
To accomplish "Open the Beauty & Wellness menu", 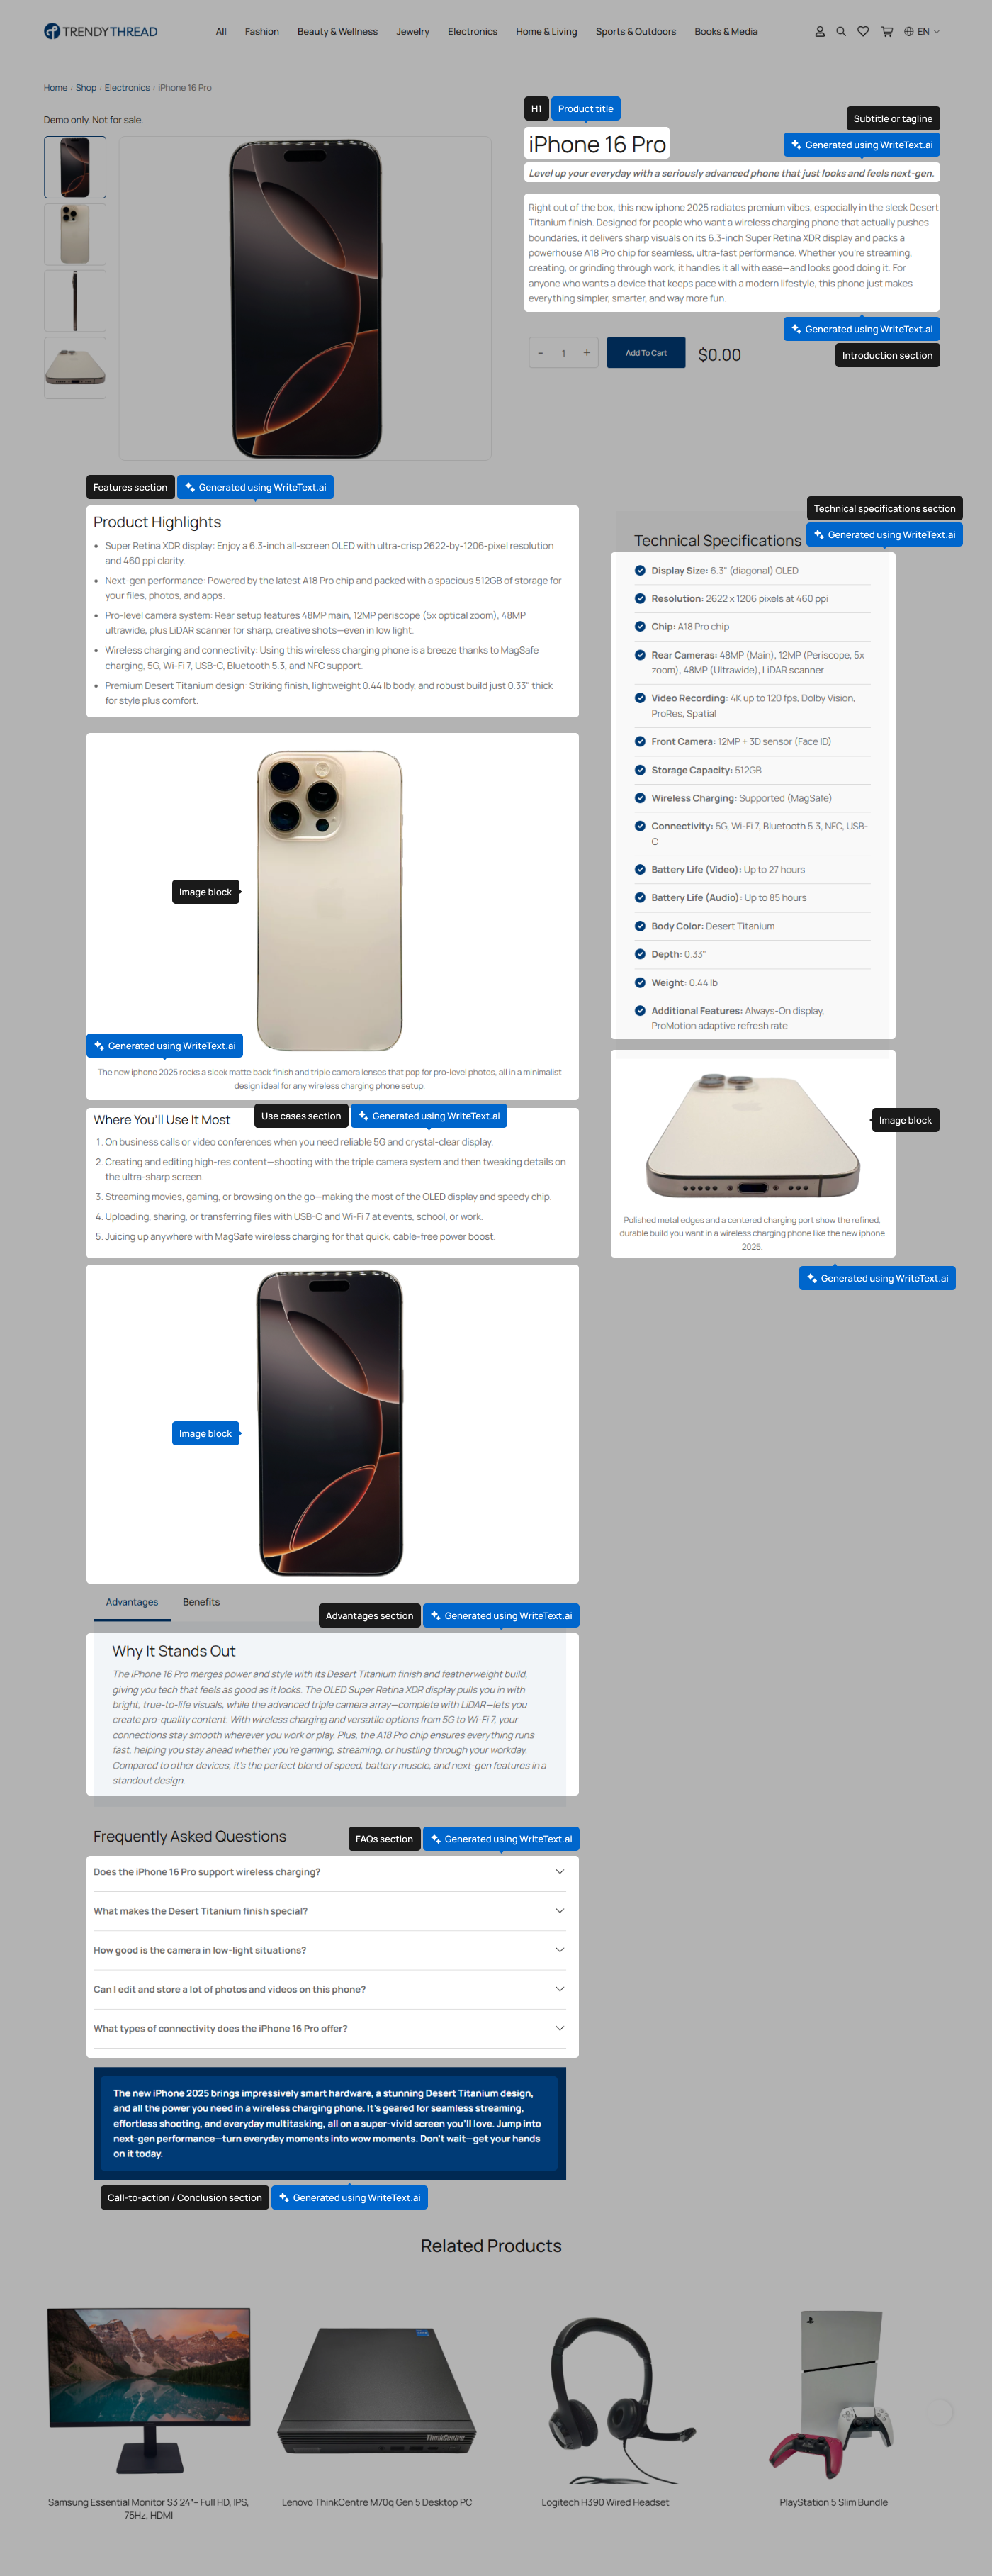I will point(337,32).
